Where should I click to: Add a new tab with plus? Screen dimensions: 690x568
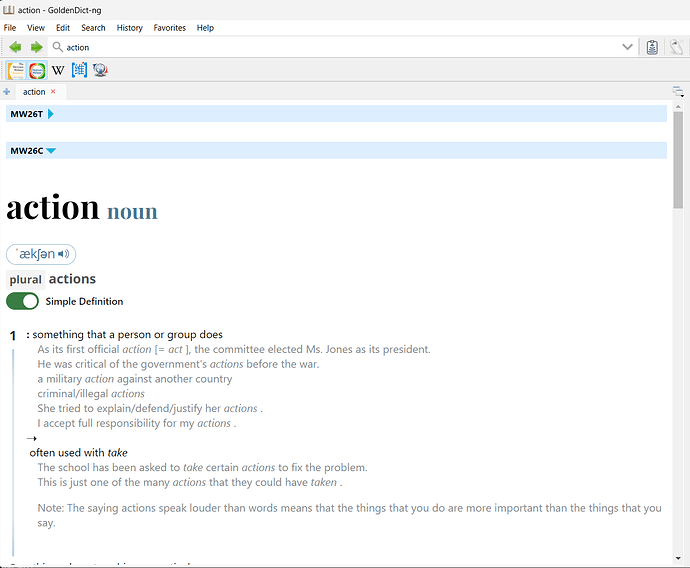click(x=7, y=92)
